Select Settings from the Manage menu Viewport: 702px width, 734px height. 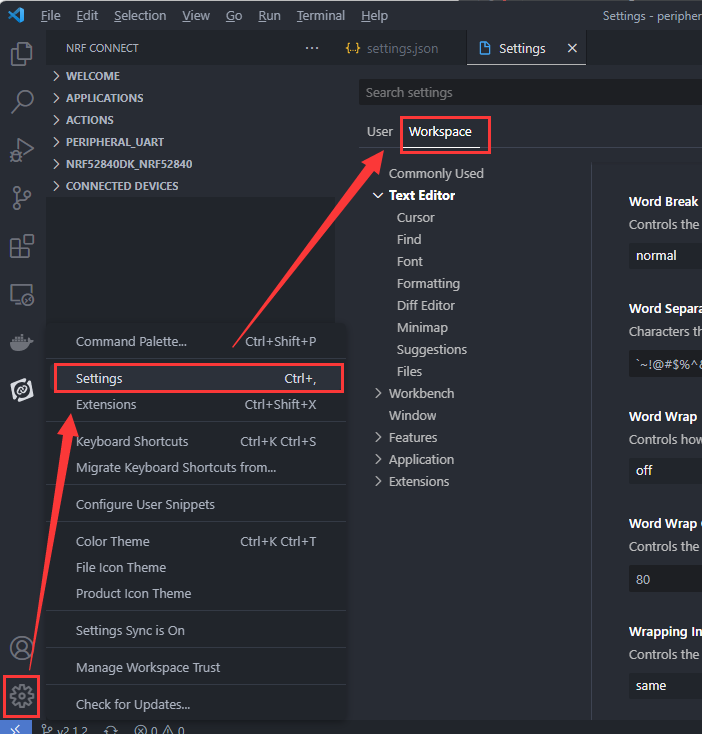tap(195, 379)
